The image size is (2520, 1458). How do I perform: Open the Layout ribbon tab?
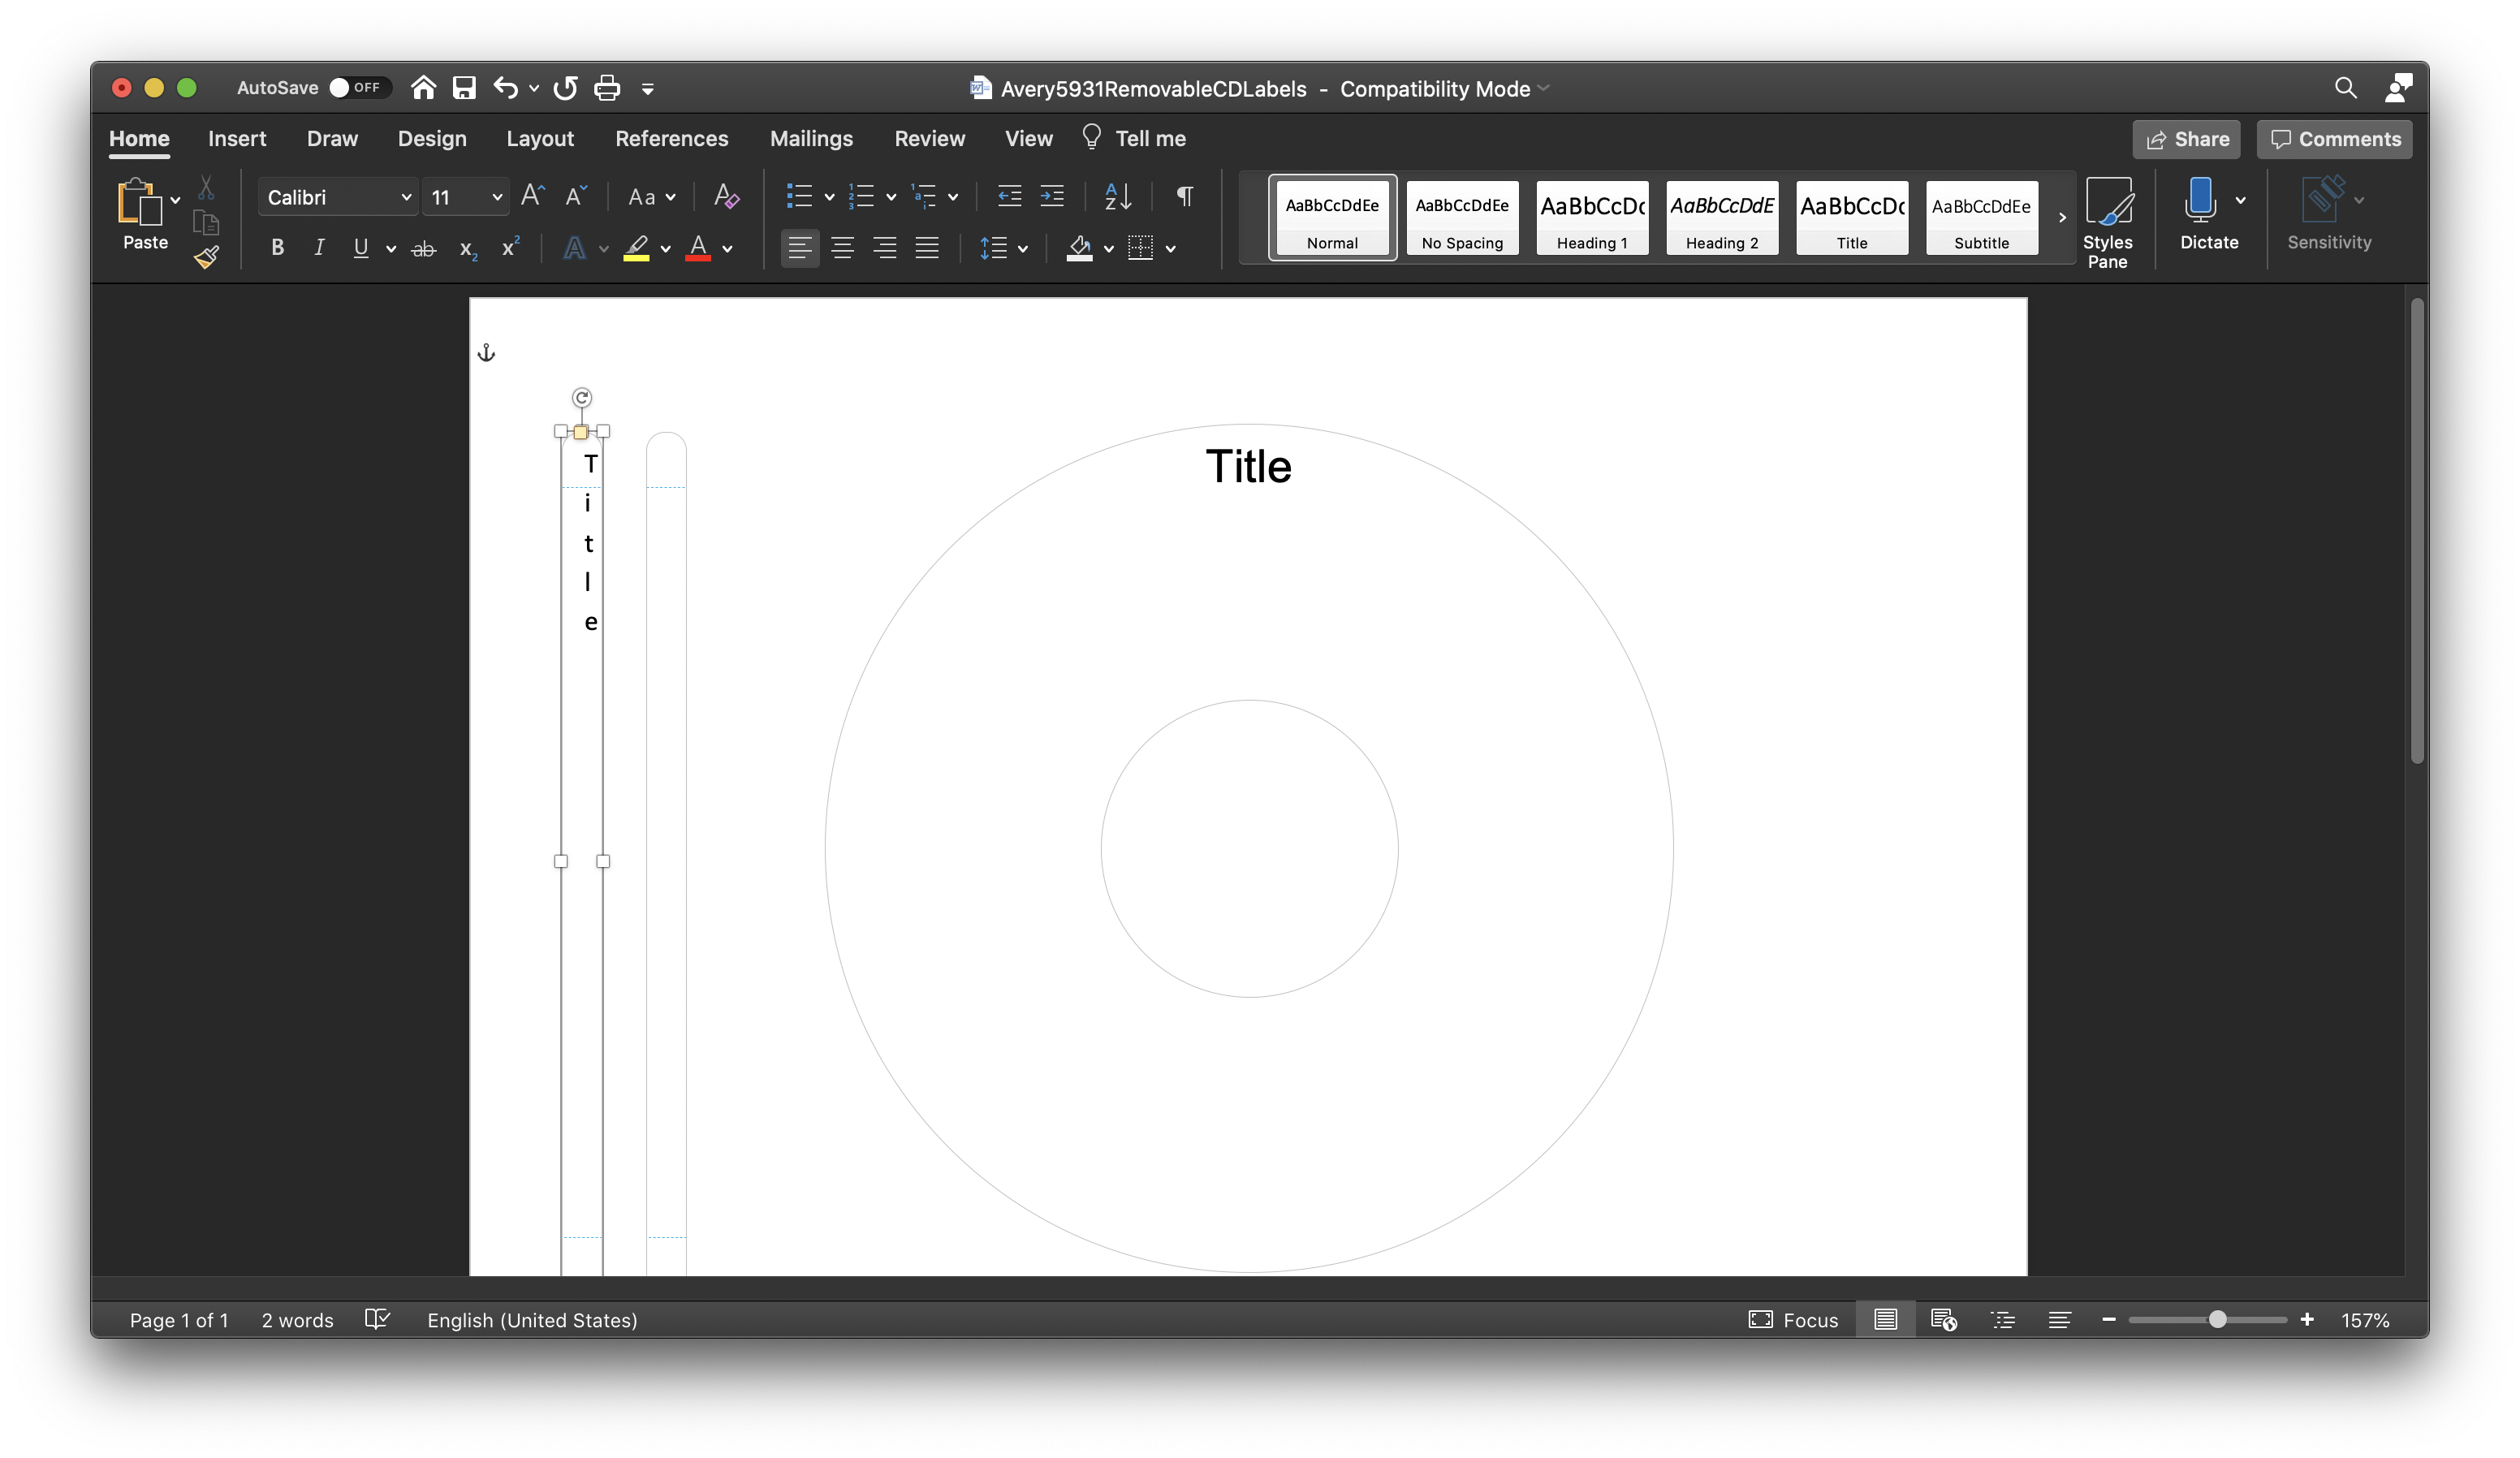coord(539,139)
